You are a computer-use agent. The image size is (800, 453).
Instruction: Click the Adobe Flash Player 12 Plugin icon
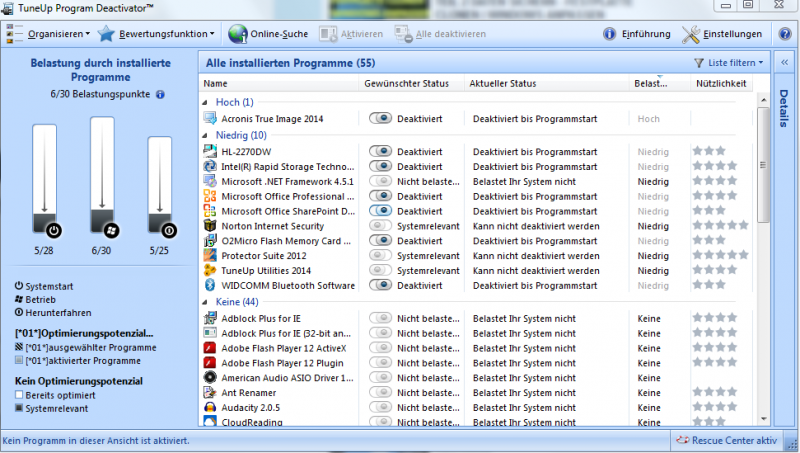point(210,363)
